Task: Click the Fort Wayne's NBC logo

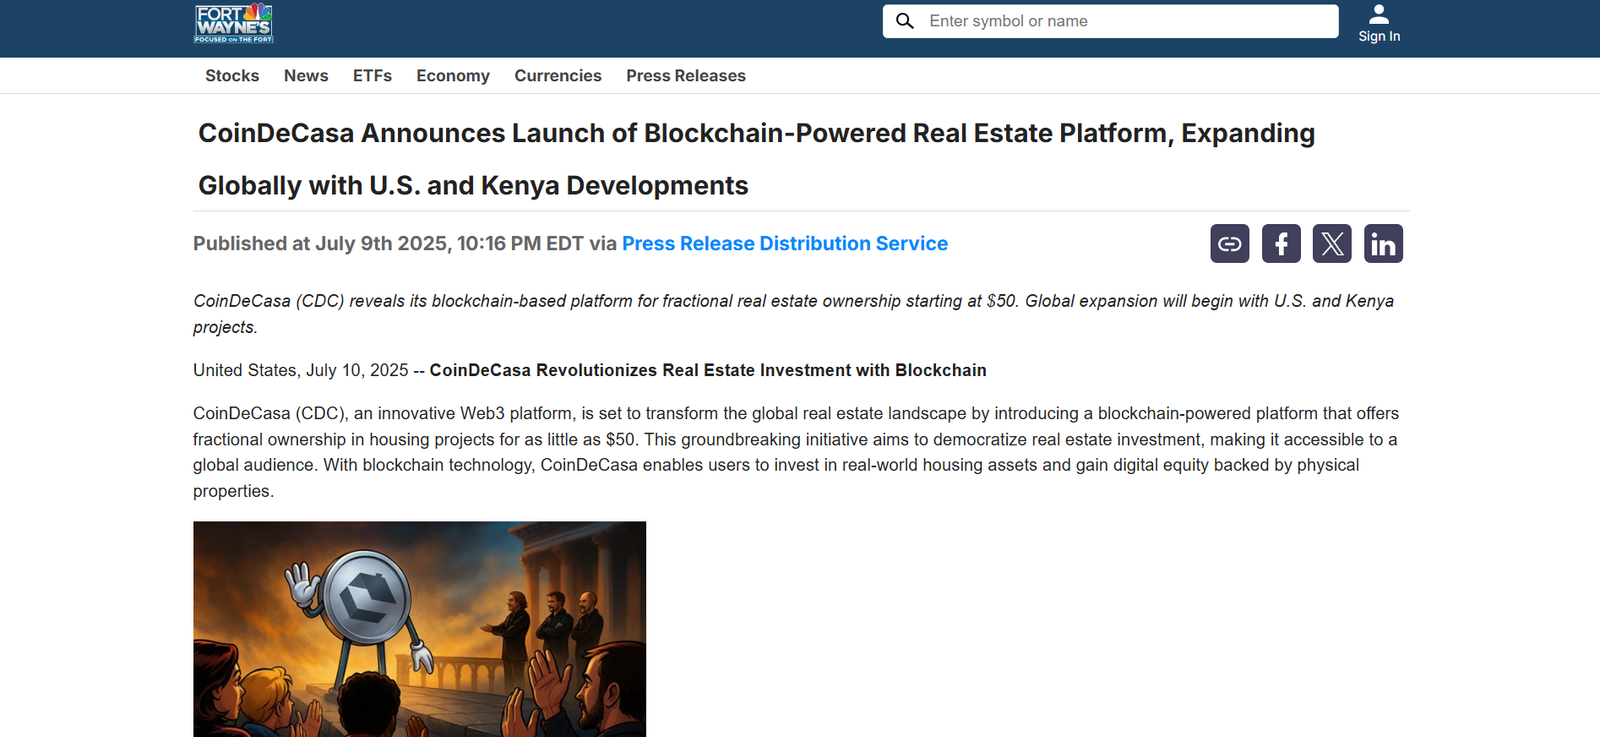Action: pos(233,23)
